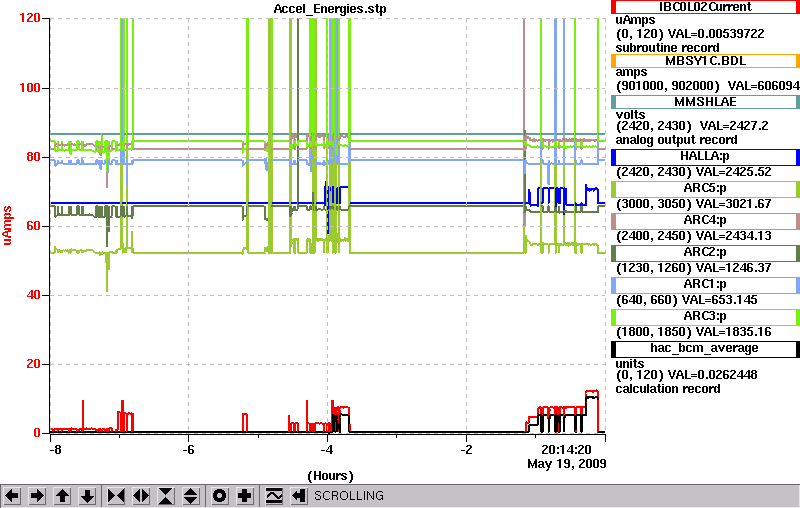The height and width of the screenshot is (508, 800).
Task: Click the 'volts' units label
Action: tap(630, 115)
